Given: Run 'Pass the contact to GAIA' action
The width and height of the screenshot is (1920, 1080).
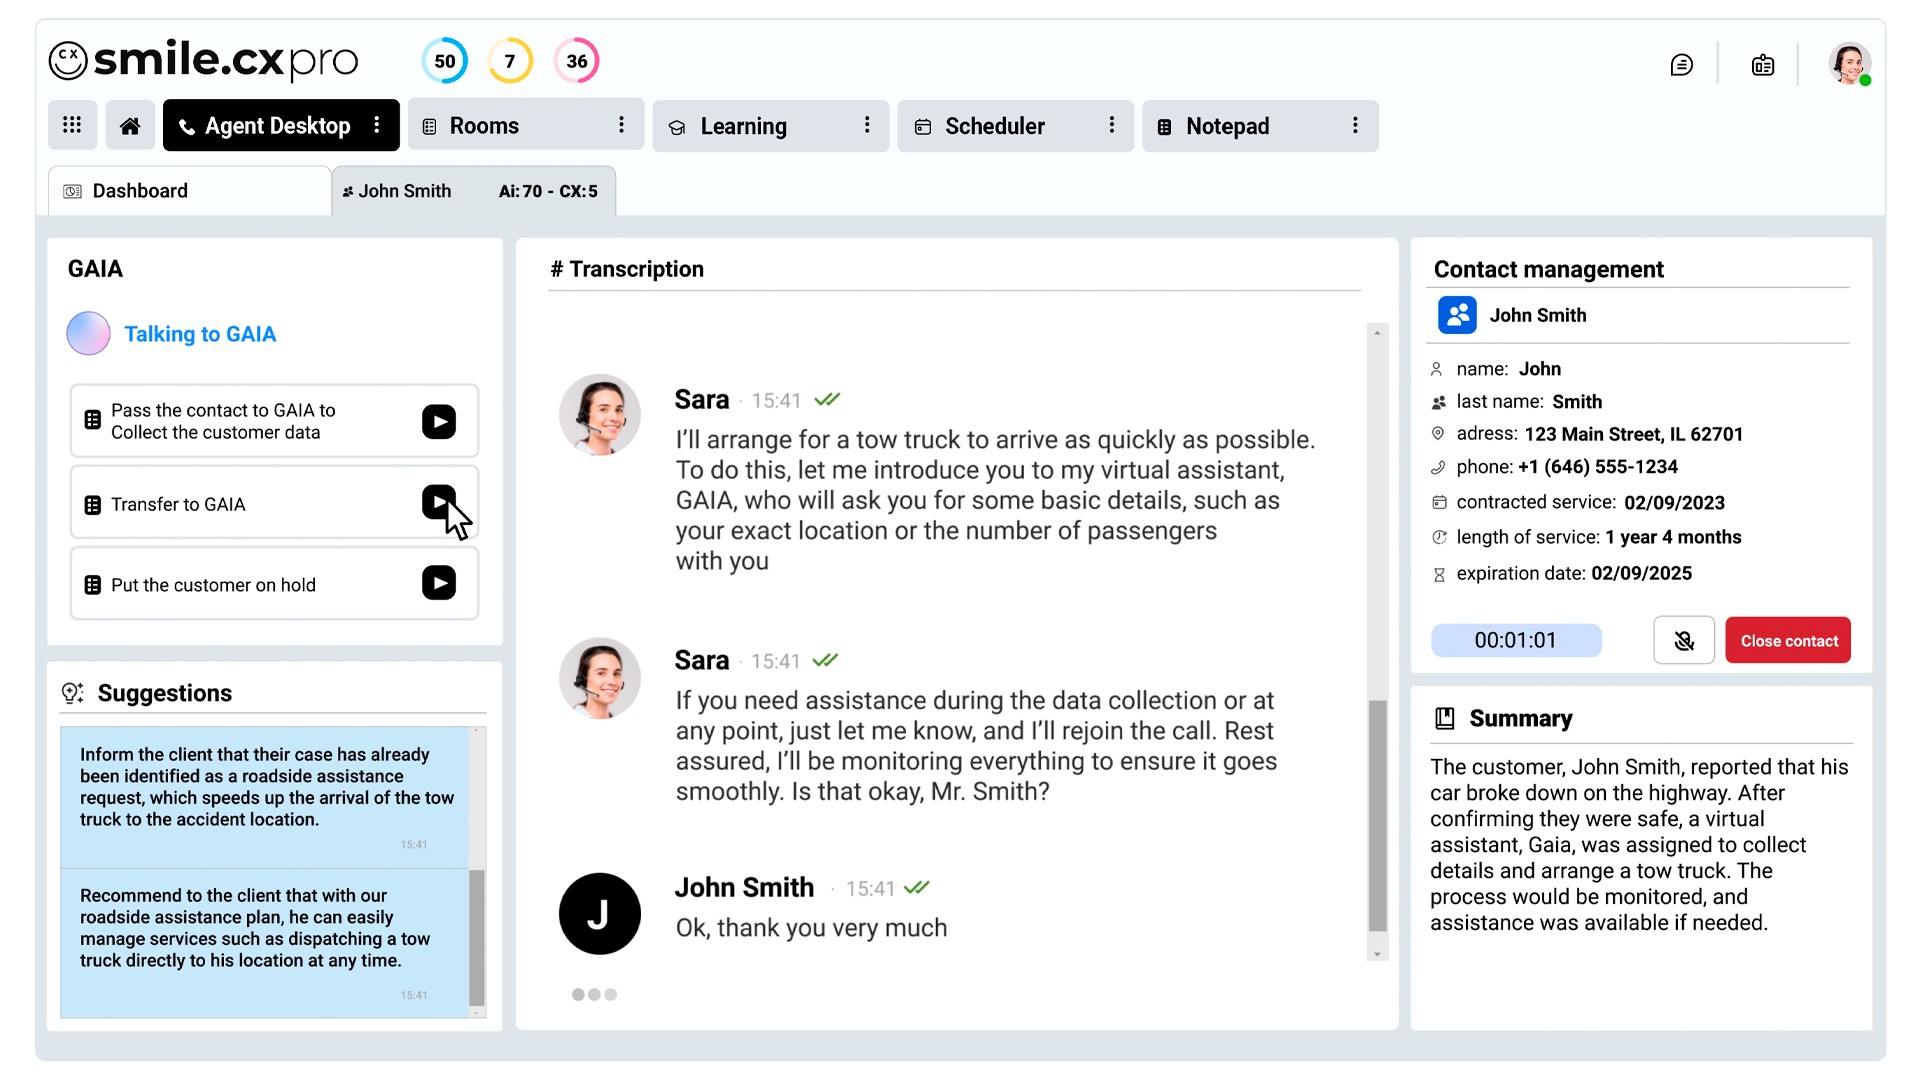Looking at the screenshot, I should 438,421.
